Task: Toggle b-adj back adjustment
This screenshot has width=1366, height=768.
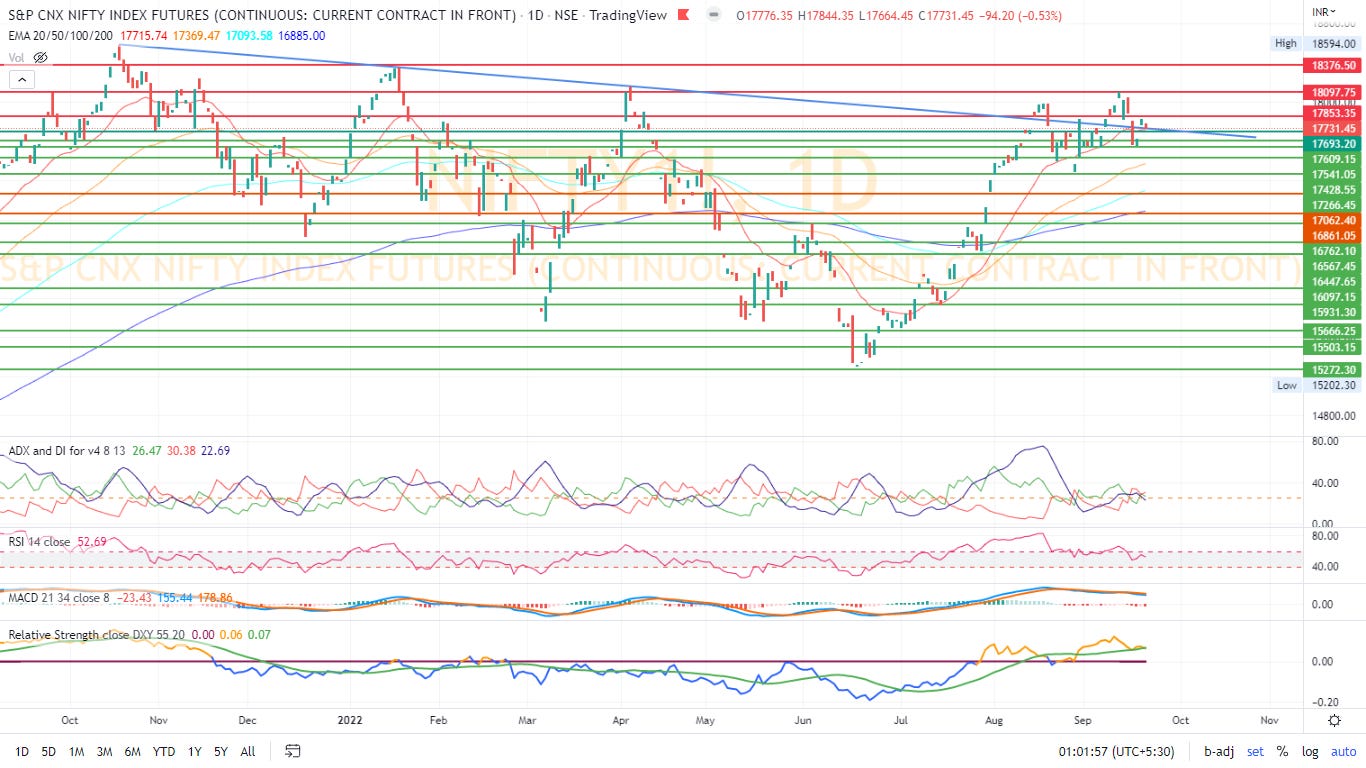Action: [1219, 751]
